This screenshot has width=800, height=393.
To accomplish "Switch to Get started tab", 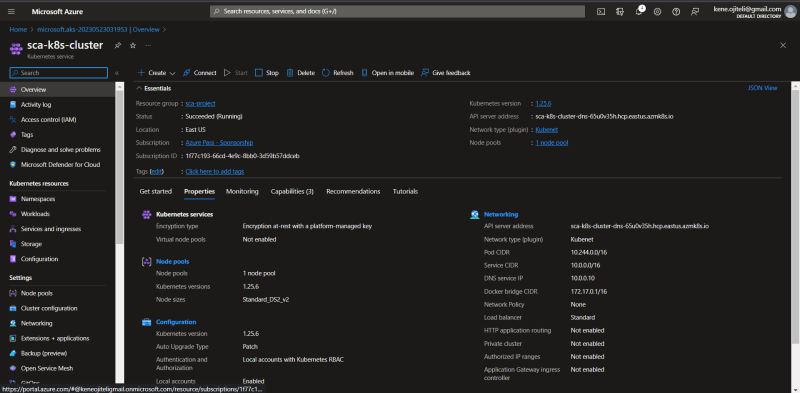I will tap(156, 191).
